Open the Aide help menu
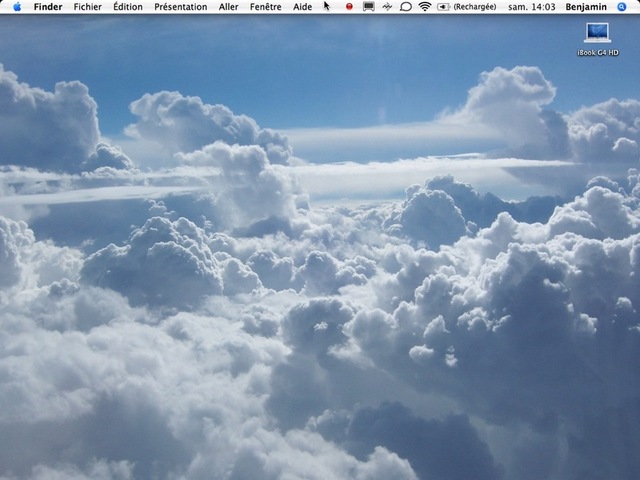The image size is (640, 480). pos(302,7)
